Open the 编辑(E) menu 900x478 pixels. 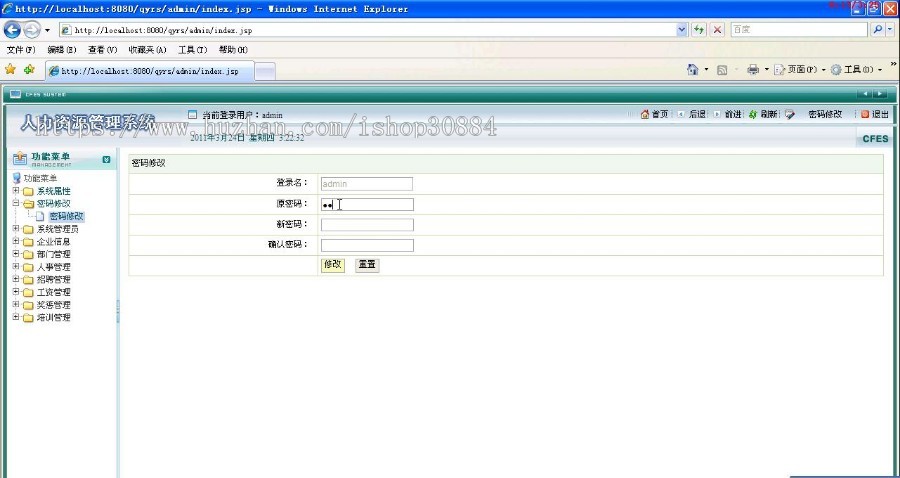tap(61, 50)
